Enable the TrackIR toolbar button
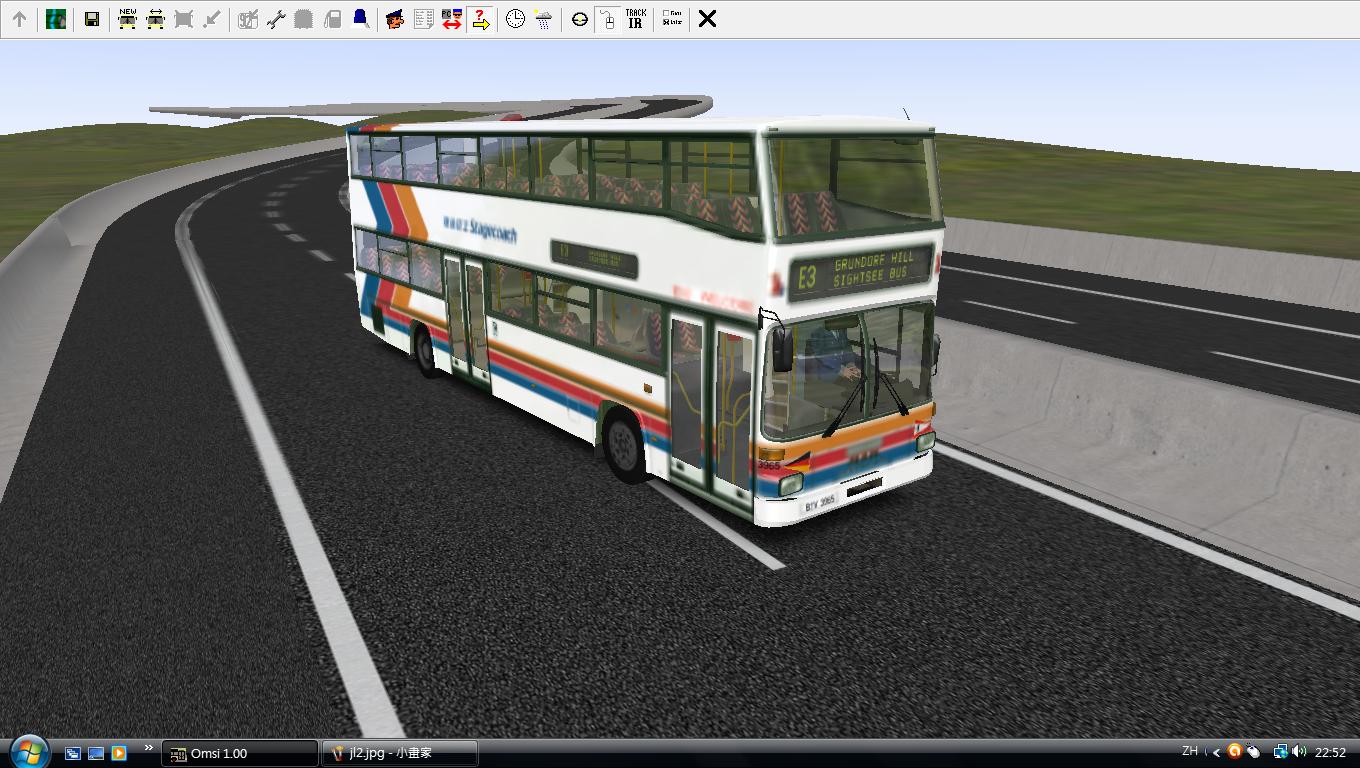 pos(635,19)
